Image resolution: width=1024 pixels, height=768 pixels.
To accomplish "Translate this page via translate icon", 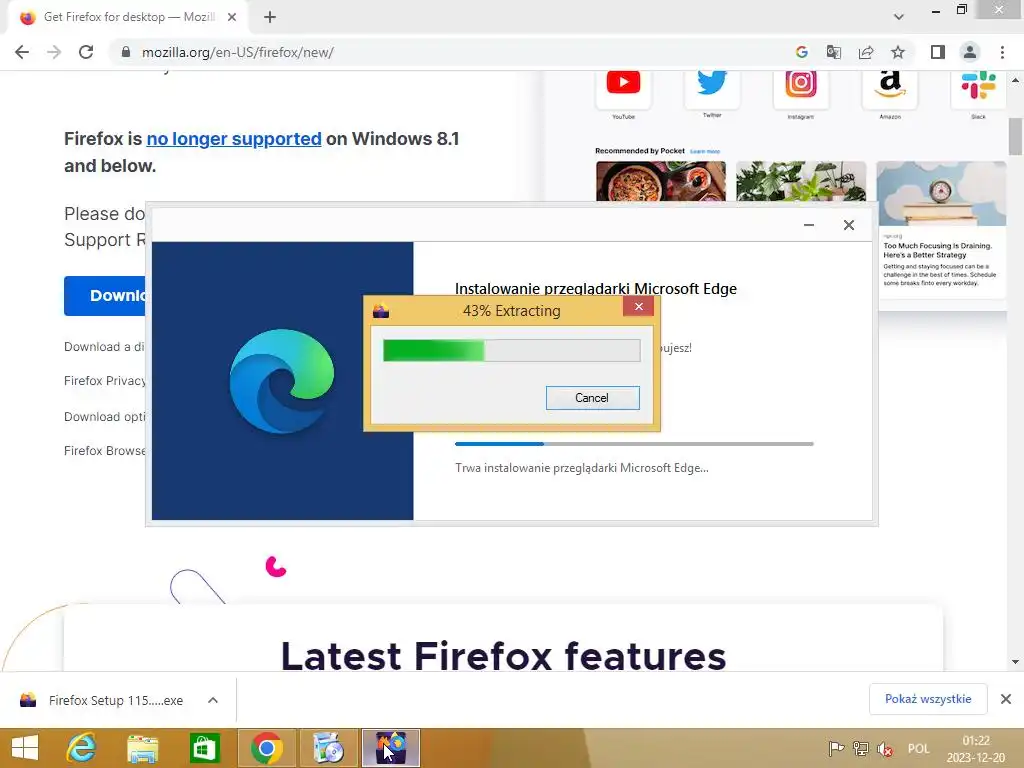I will (x=834, y=52).
